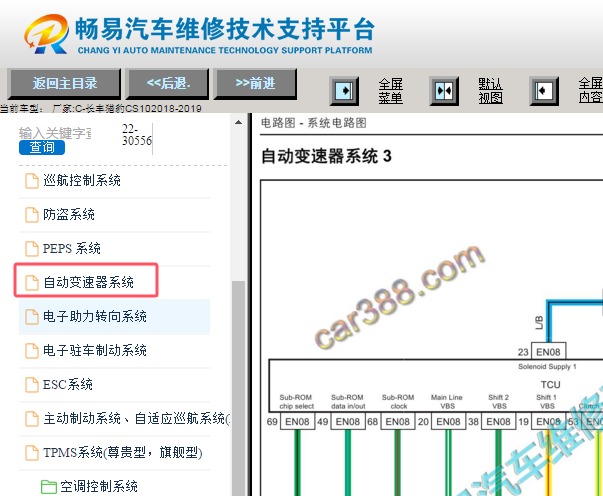This screenshot has width=603, height=496.
Task: Click the page icon beside 电子驻车制动系统
Action: point(32,351)
